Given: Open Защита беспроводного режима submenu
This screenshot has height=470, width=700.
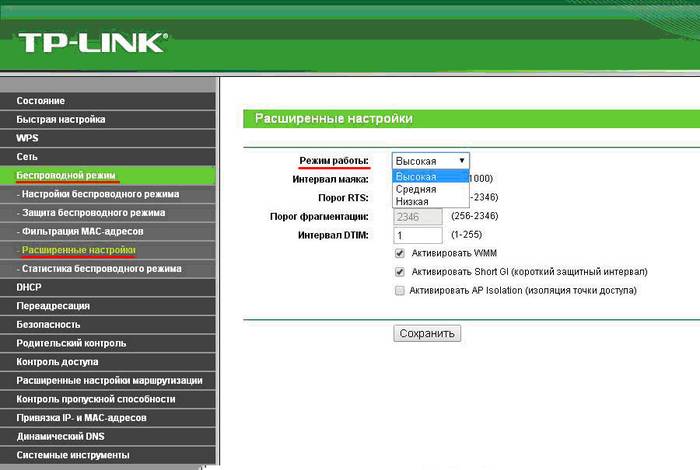Looking at the screenshot, I should click(92, 213).
